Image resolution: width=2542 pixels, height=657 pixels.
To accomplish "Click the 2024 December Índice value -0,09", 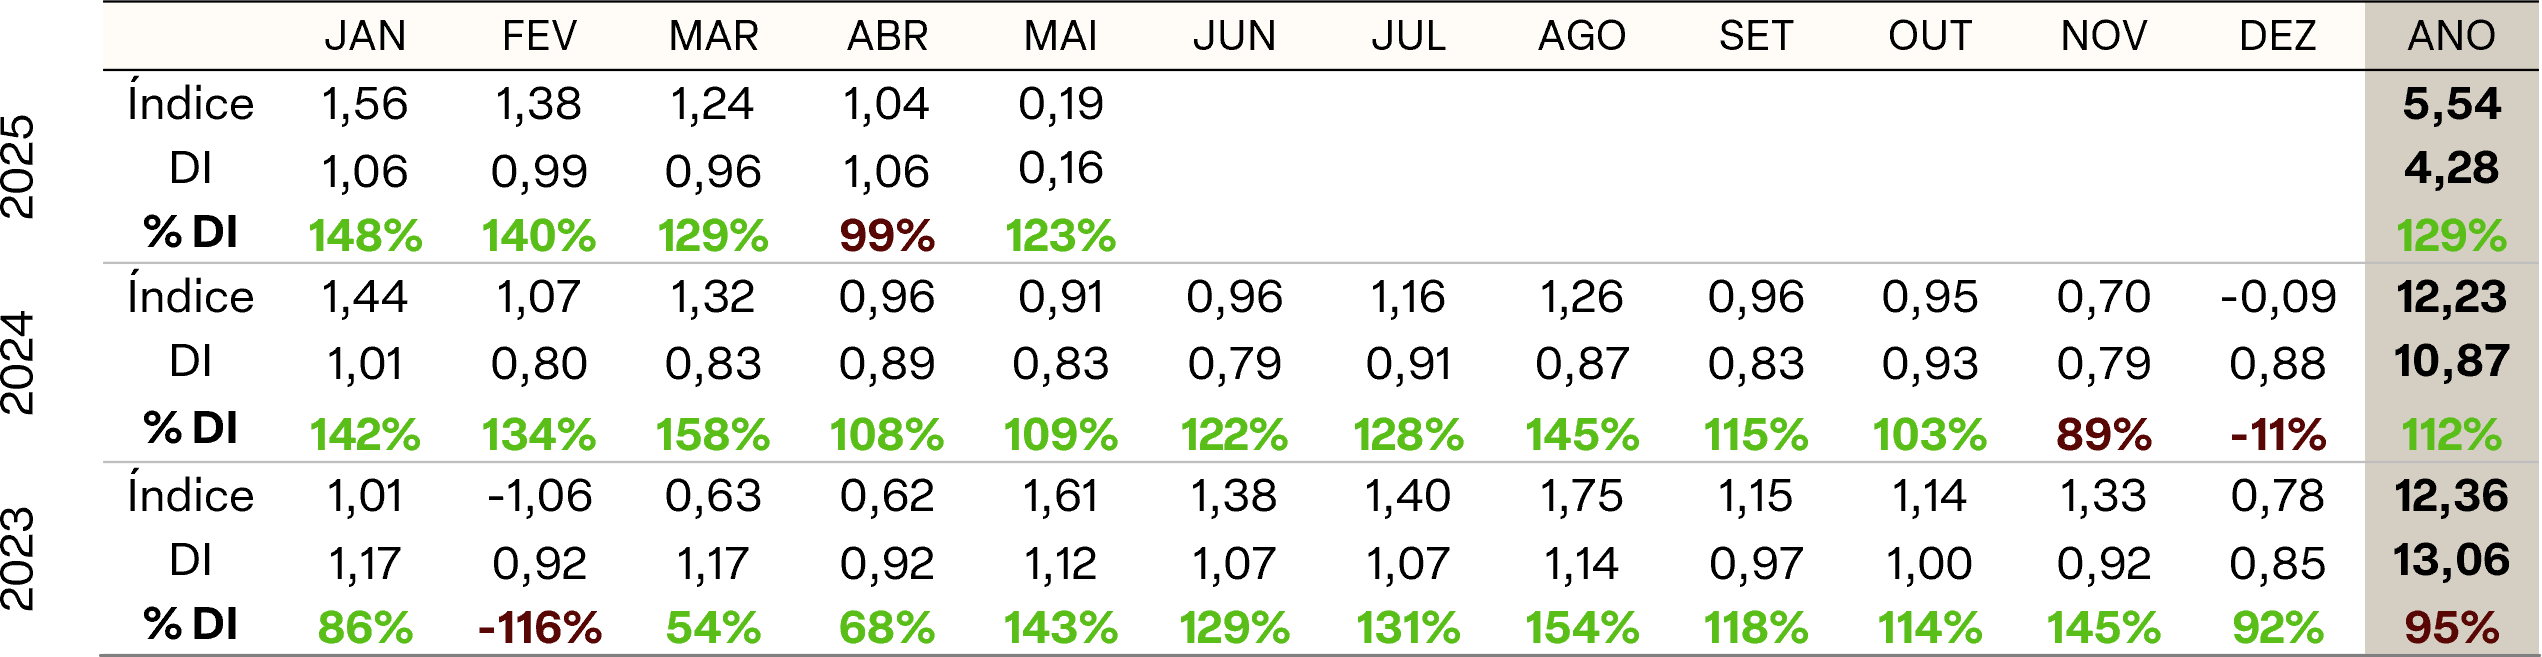I will coord(2277,297).
